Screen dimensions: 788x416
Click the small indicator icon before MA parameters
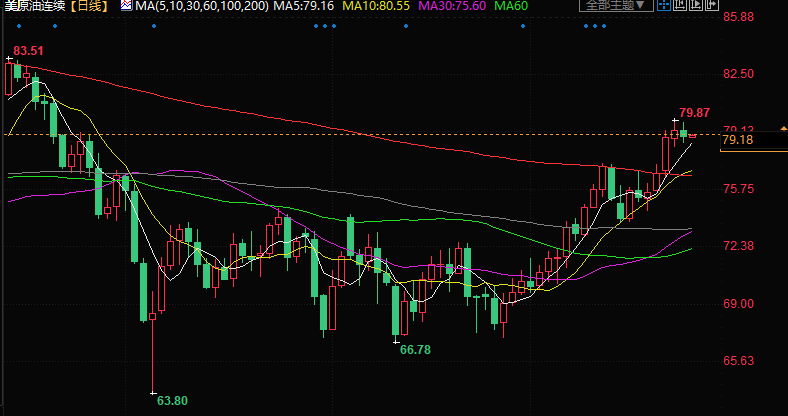[x=126, y=7]
